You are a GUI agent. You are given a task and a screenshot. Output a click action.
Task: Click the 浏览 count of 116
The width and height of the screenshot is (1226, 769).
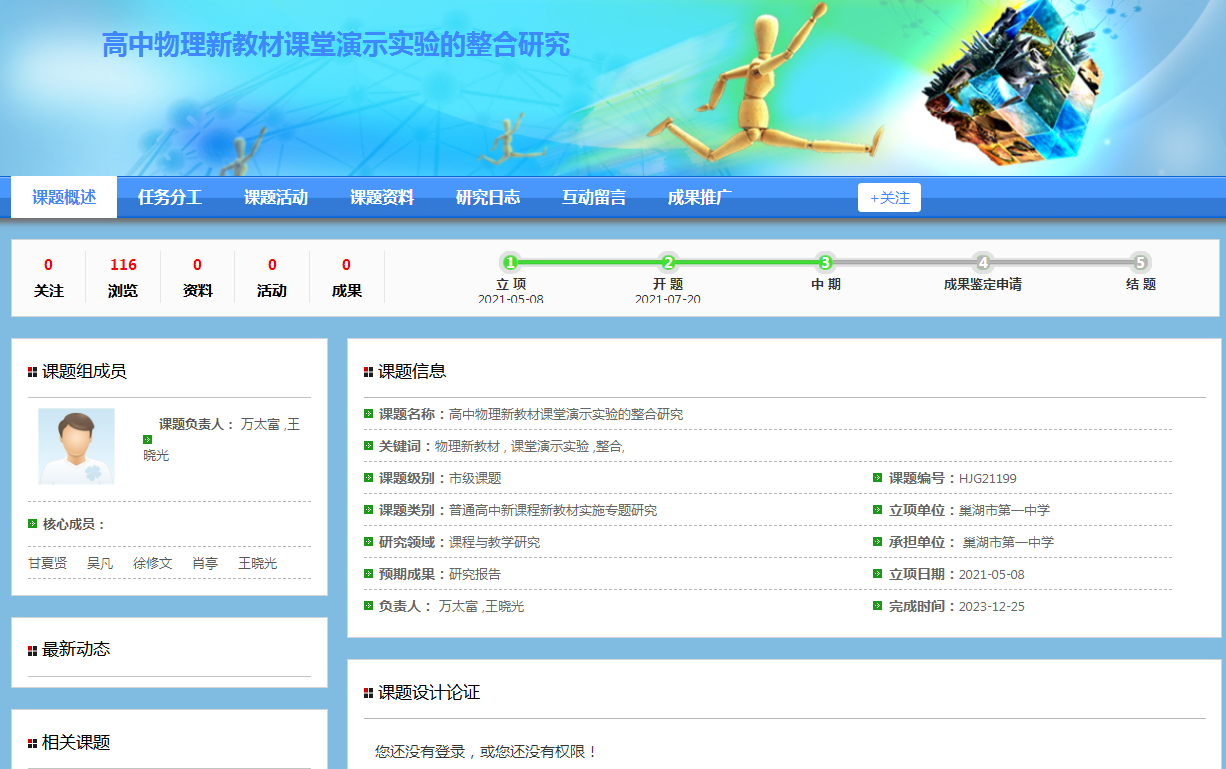[123, 265]
